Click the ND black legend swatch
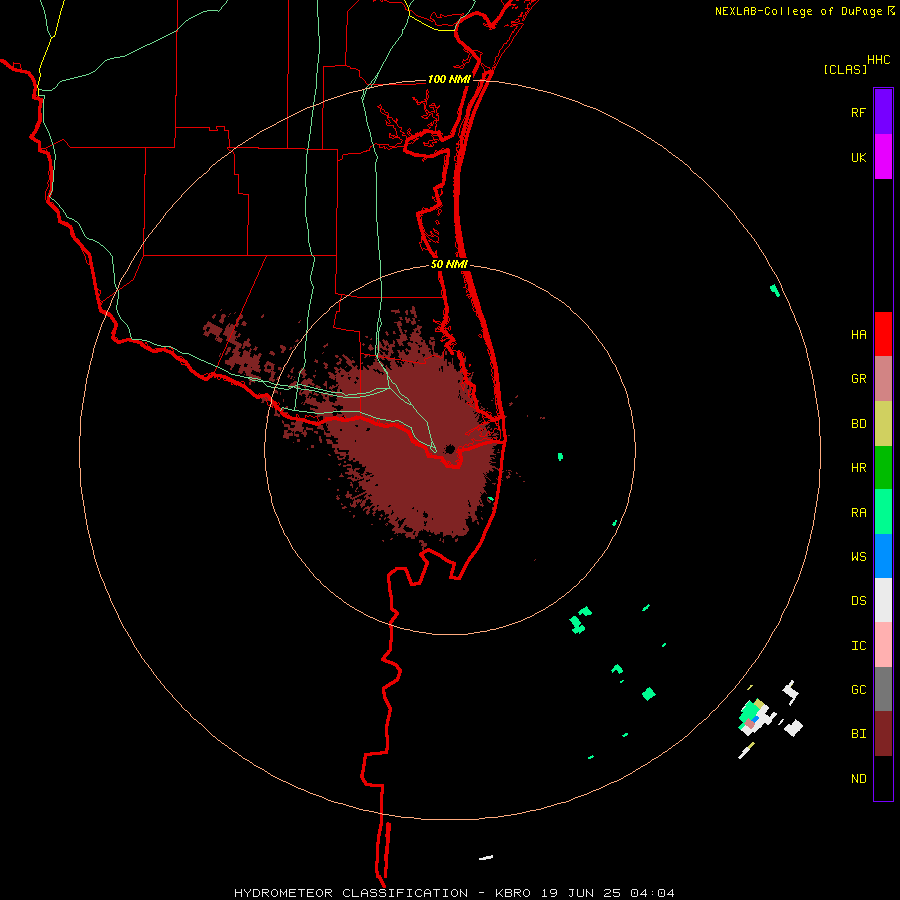The image size is (900, 900). [x=883, y=778]
